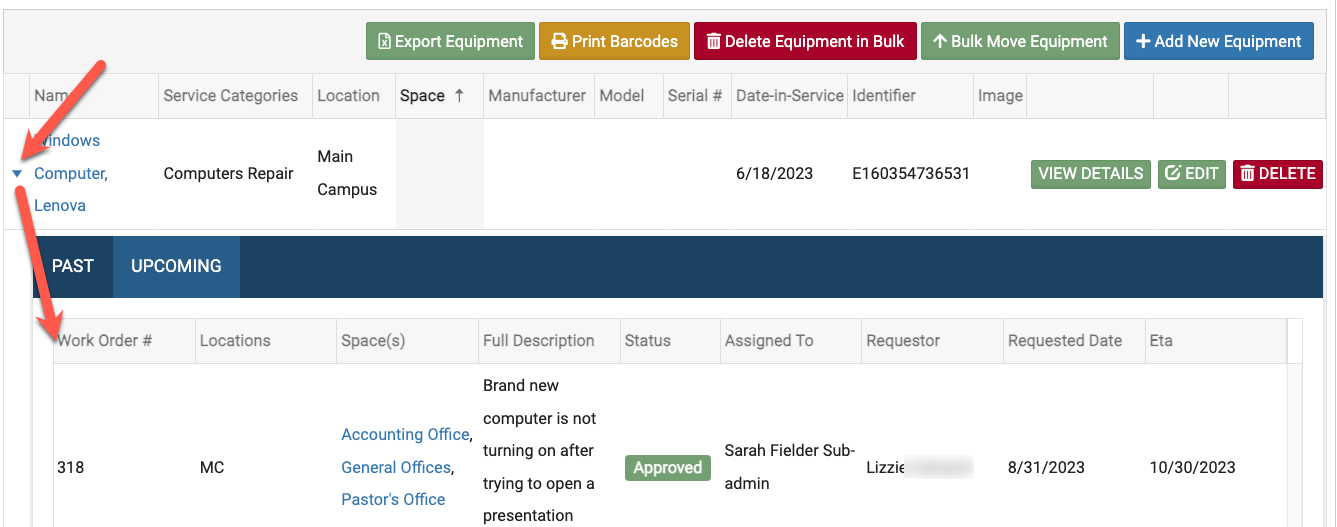The image size is (1337, 527).
Task: Open the Accounting Office space link
Action: pos(405,435)
